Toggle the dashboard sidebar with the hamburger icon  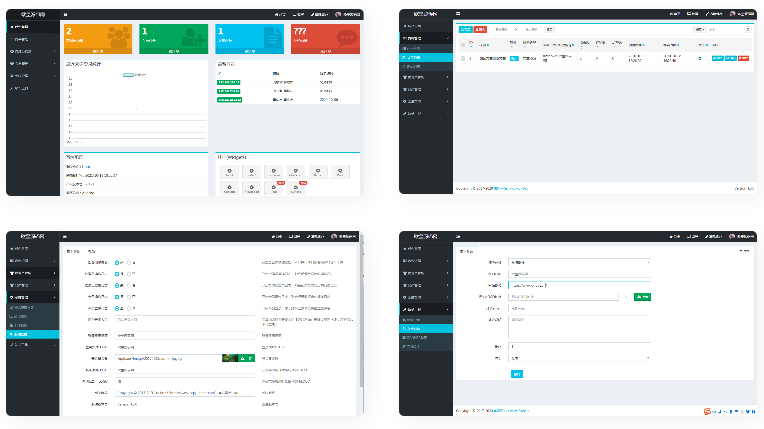[x=66, y=15]
